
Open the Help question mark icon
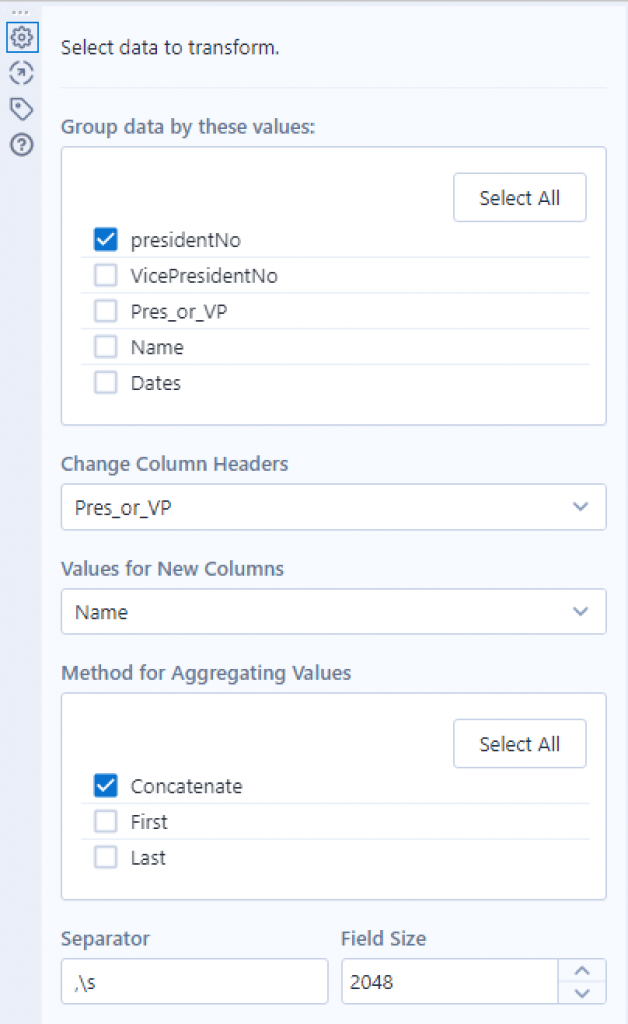[x=21, y=144]
